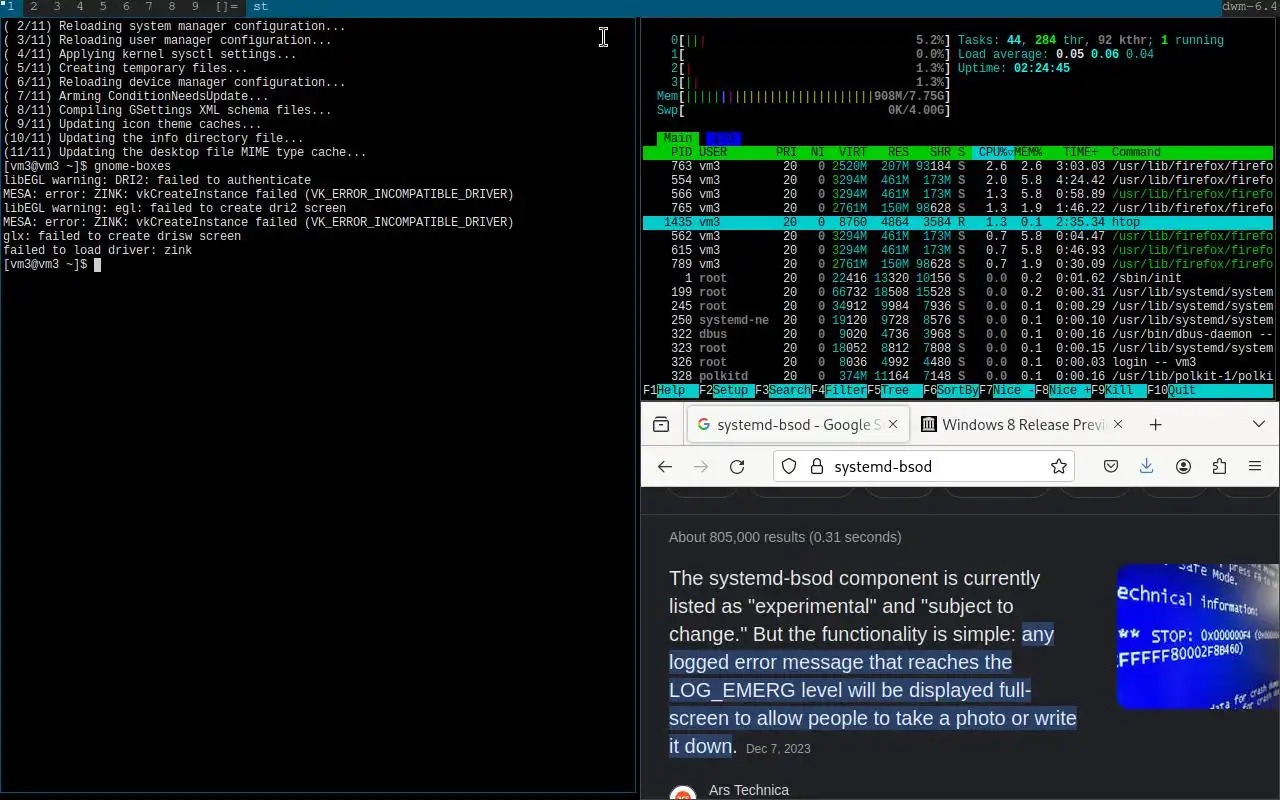Click the terminal prompt line [vm3@vm3 ~]$ cursor
This screenshot has width=1280, height=800.
98,265
